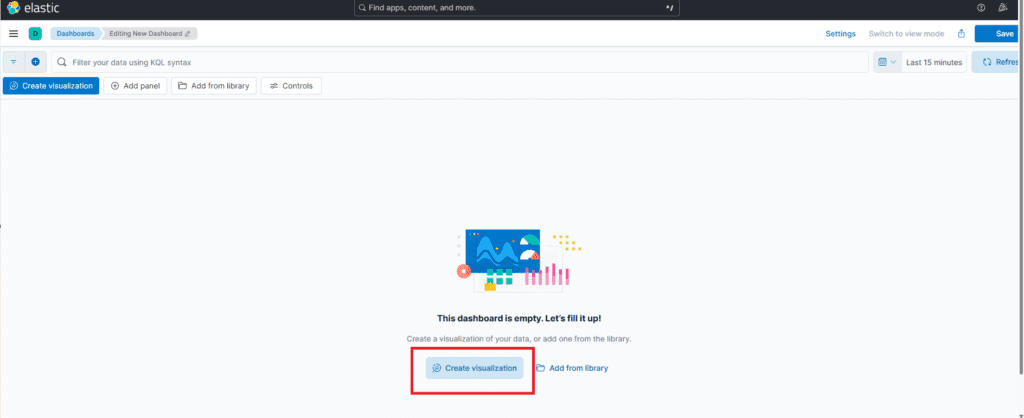Click the blue Create visualization toolbar button
This screenshot has width=1024, height=418.
(51, 86)
